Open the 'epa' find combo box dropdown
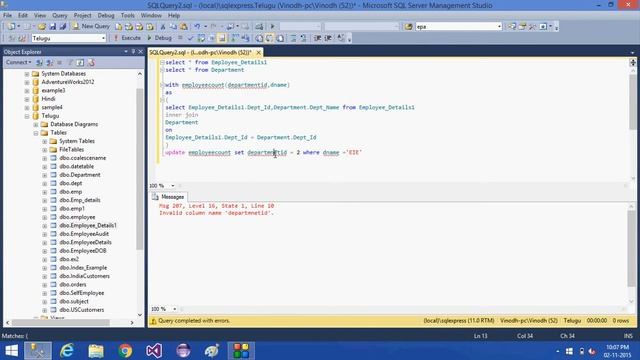Viewport: 640px width, 360px height. click(x=499, y=27)
